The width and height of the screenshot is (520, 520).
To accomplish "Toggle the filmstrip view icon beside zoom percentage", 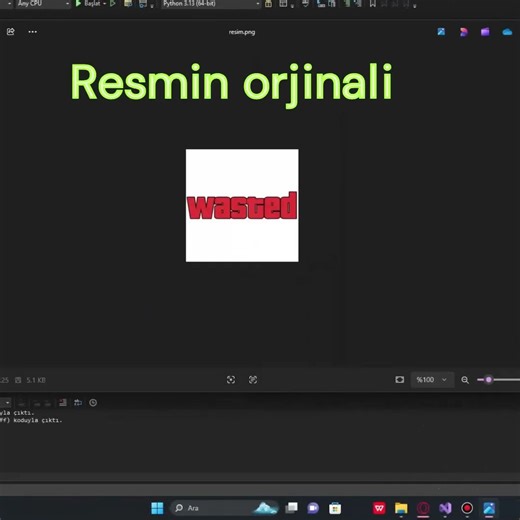I will (400, 380).
